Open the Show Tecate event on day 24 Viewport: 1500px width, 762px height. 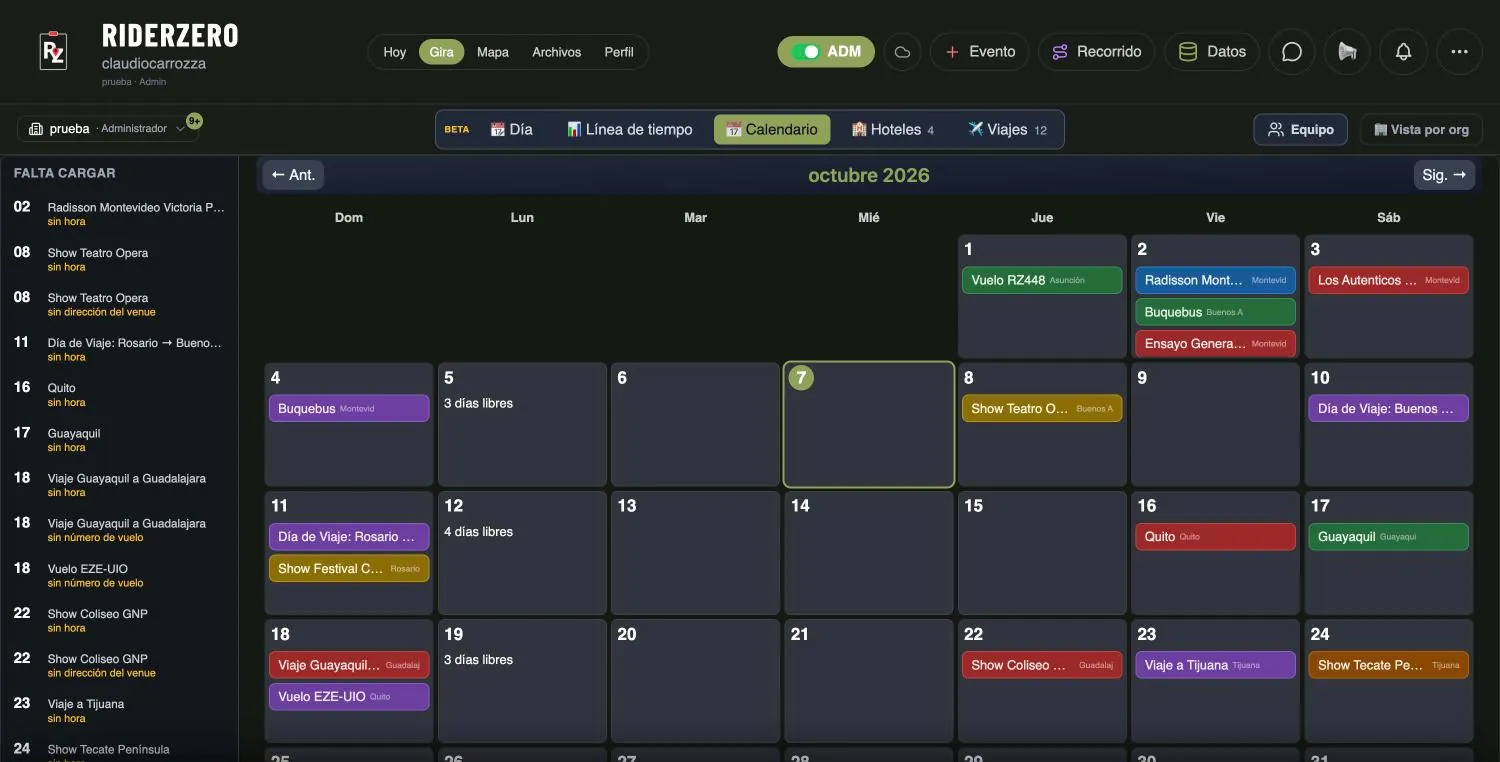pyautogui.click(x=1389, y=664)
